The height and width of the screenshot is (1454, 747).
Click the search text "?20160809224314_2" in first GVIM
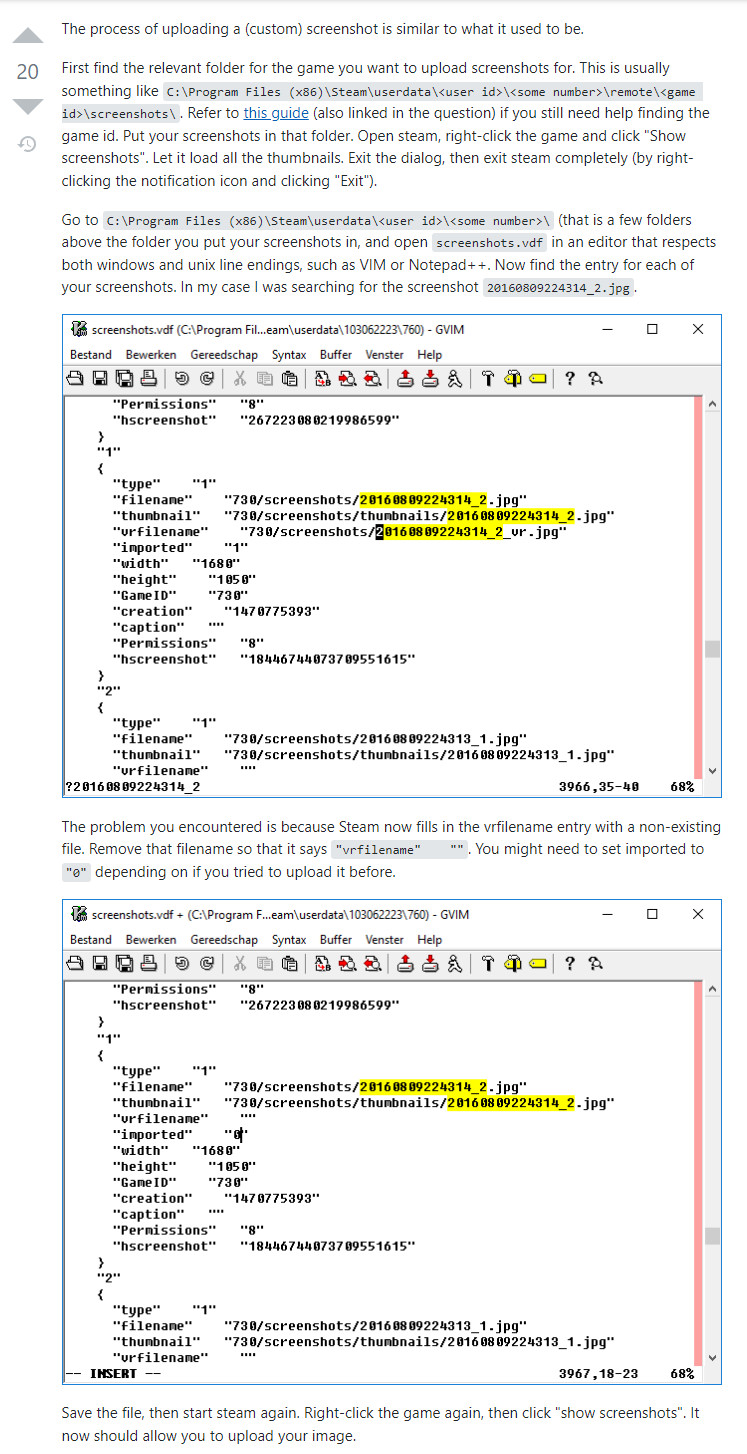coord(132,787)
